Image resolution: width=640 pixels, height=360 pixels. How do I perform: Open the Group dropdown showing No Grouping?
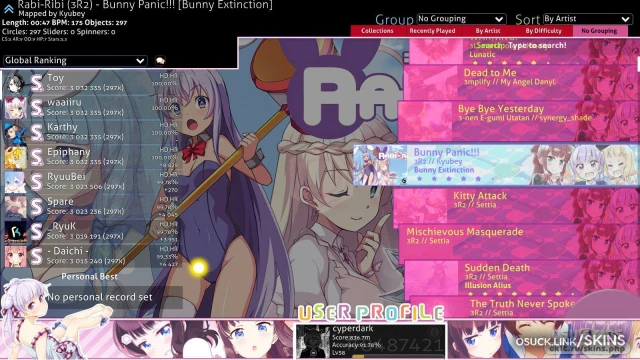461,19
